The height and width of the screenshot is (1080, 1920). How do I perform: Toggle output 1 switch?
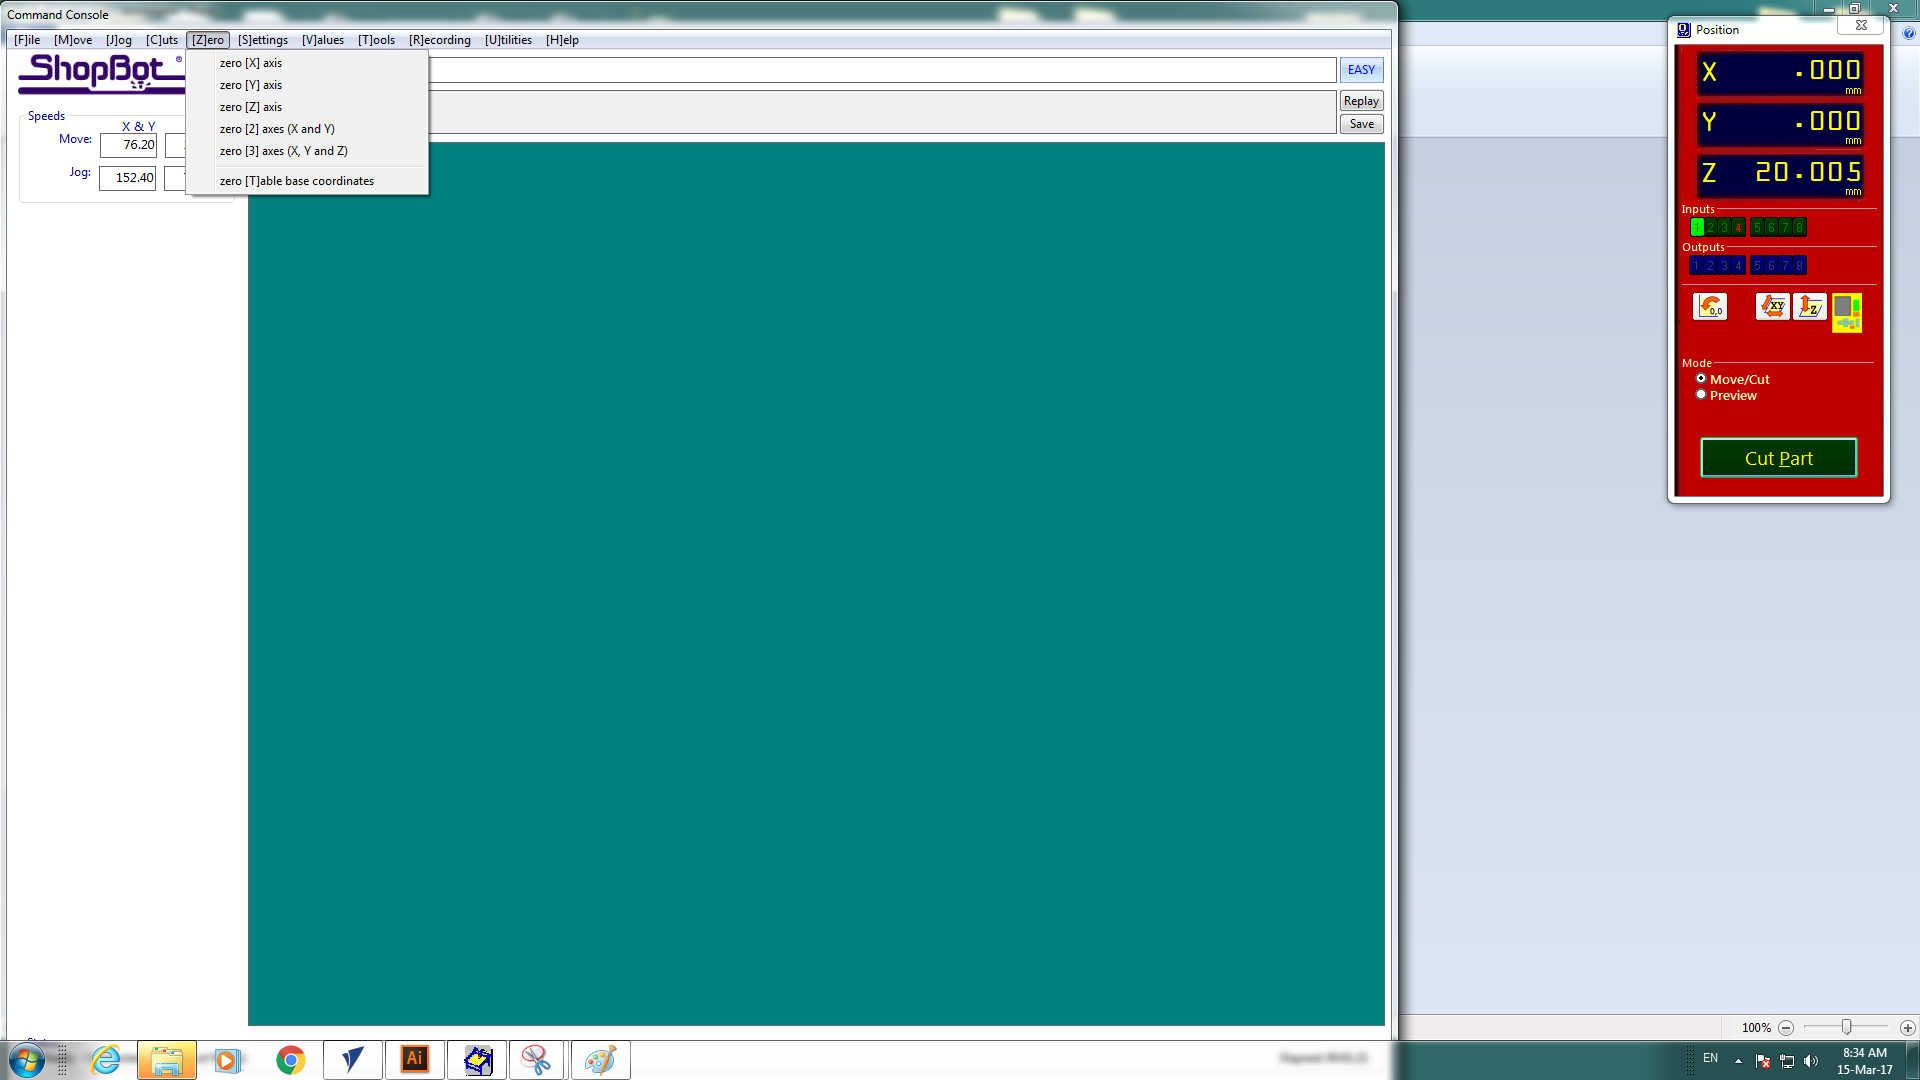coord(1696,266)
